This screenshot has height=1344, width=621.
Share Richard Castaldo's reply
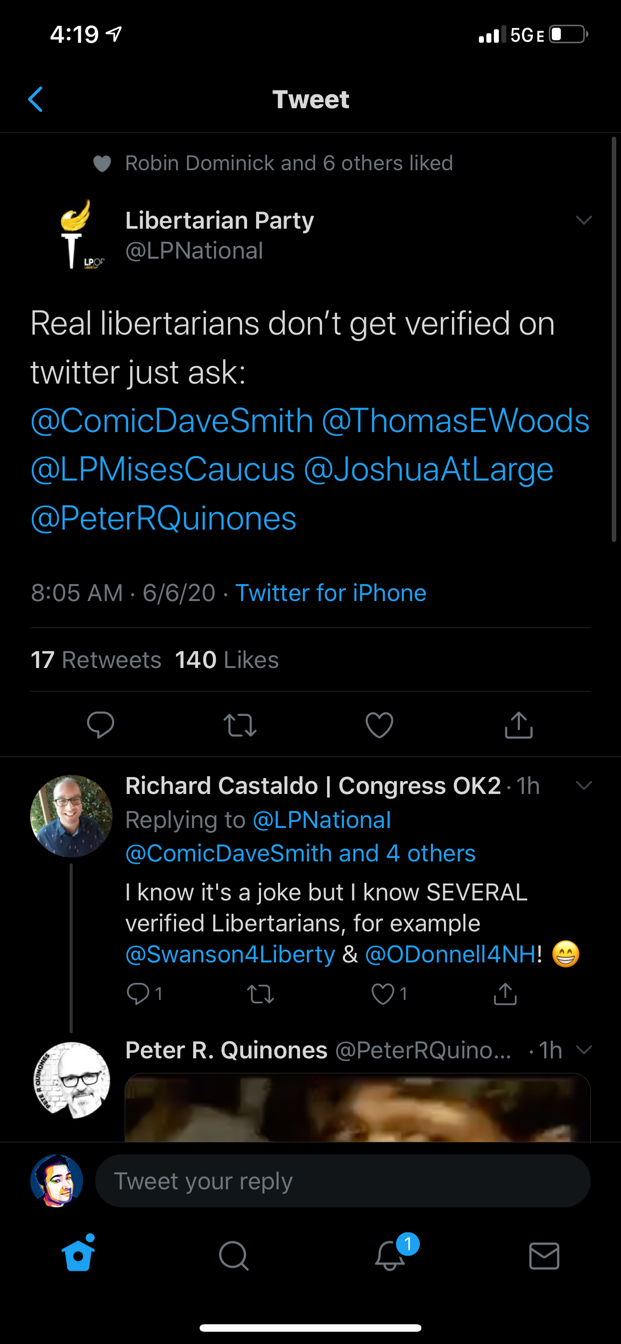click(x=506, y=993)
